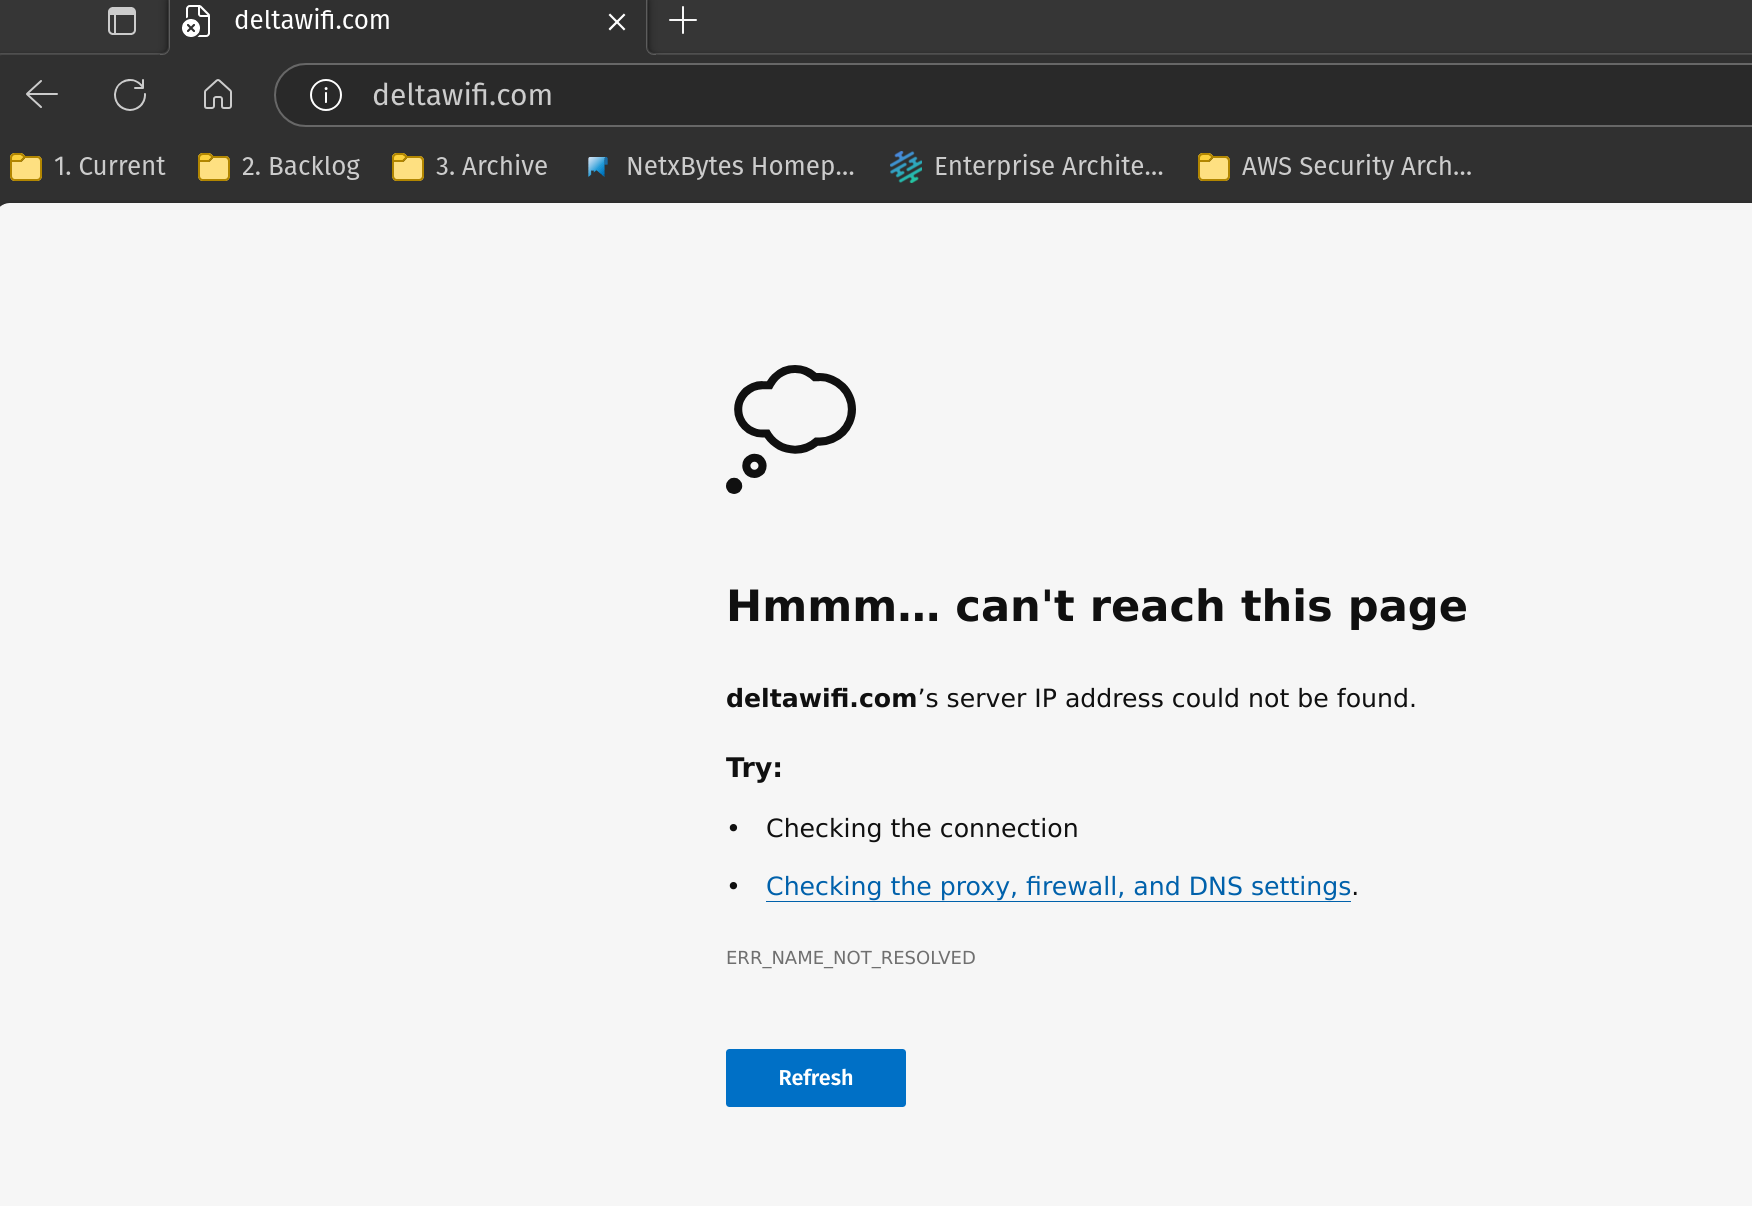Expand the "1. Current" bookmarks folder
Screen dimensions: 1752x1206
point(88,166)
